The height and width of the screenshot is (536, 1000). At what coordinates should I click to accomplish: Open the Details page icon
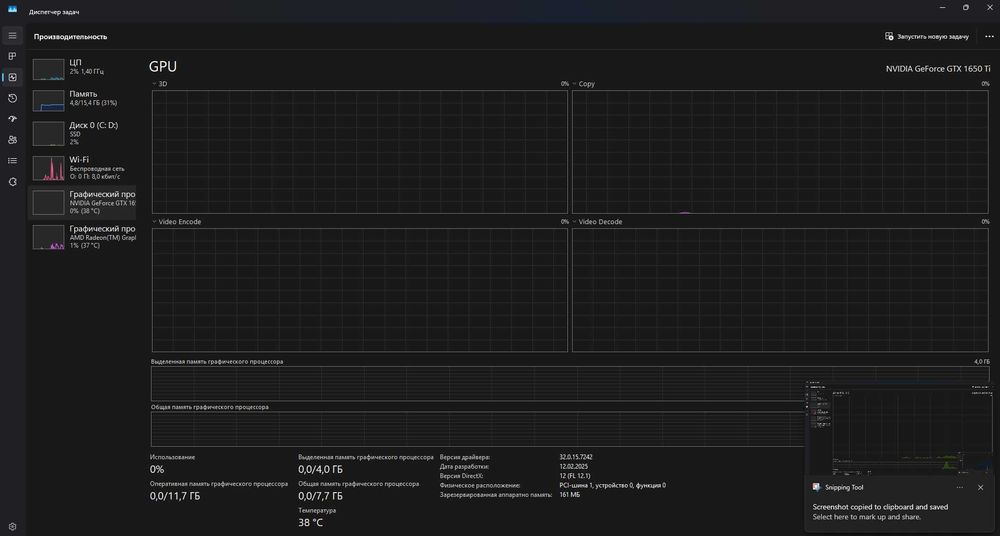12,161
